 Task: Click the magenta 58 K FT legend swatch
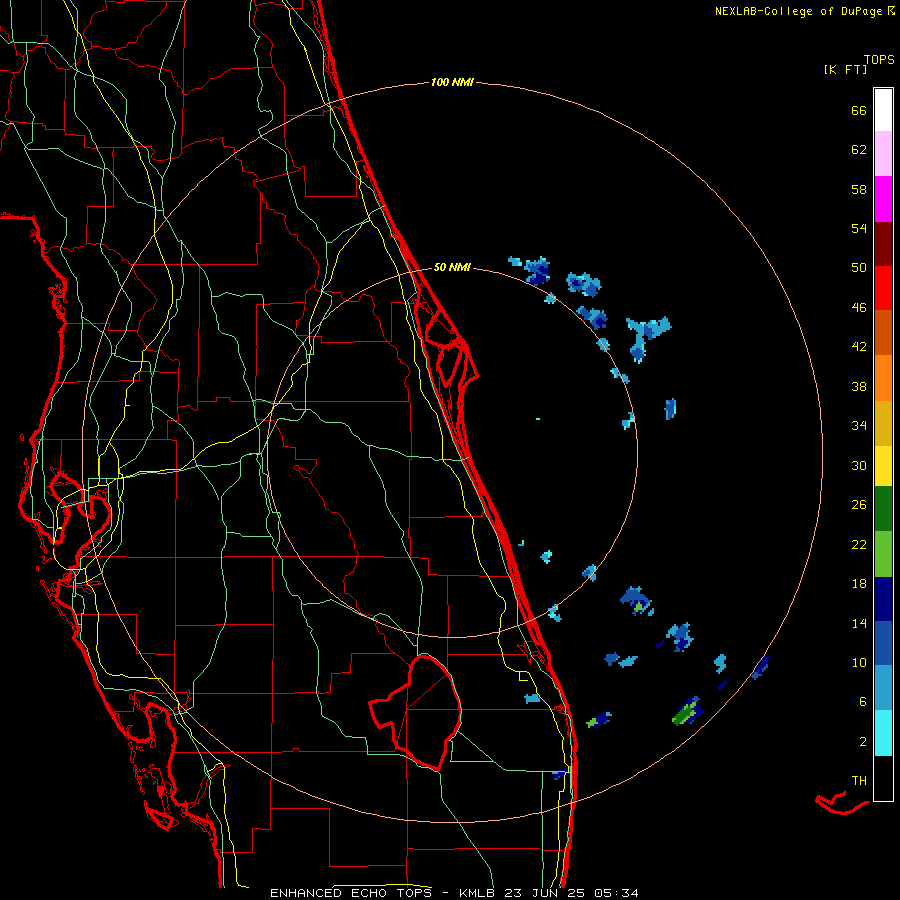click(883, 199)
